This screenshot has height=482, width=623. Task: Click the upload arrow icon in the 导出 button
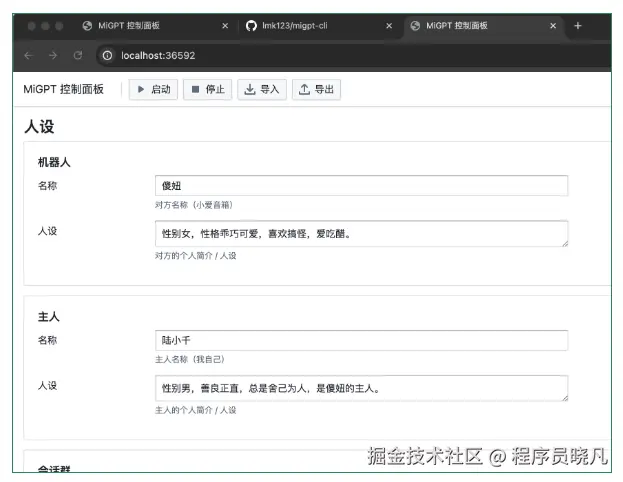pyautogui.click(x=304, y=89)
